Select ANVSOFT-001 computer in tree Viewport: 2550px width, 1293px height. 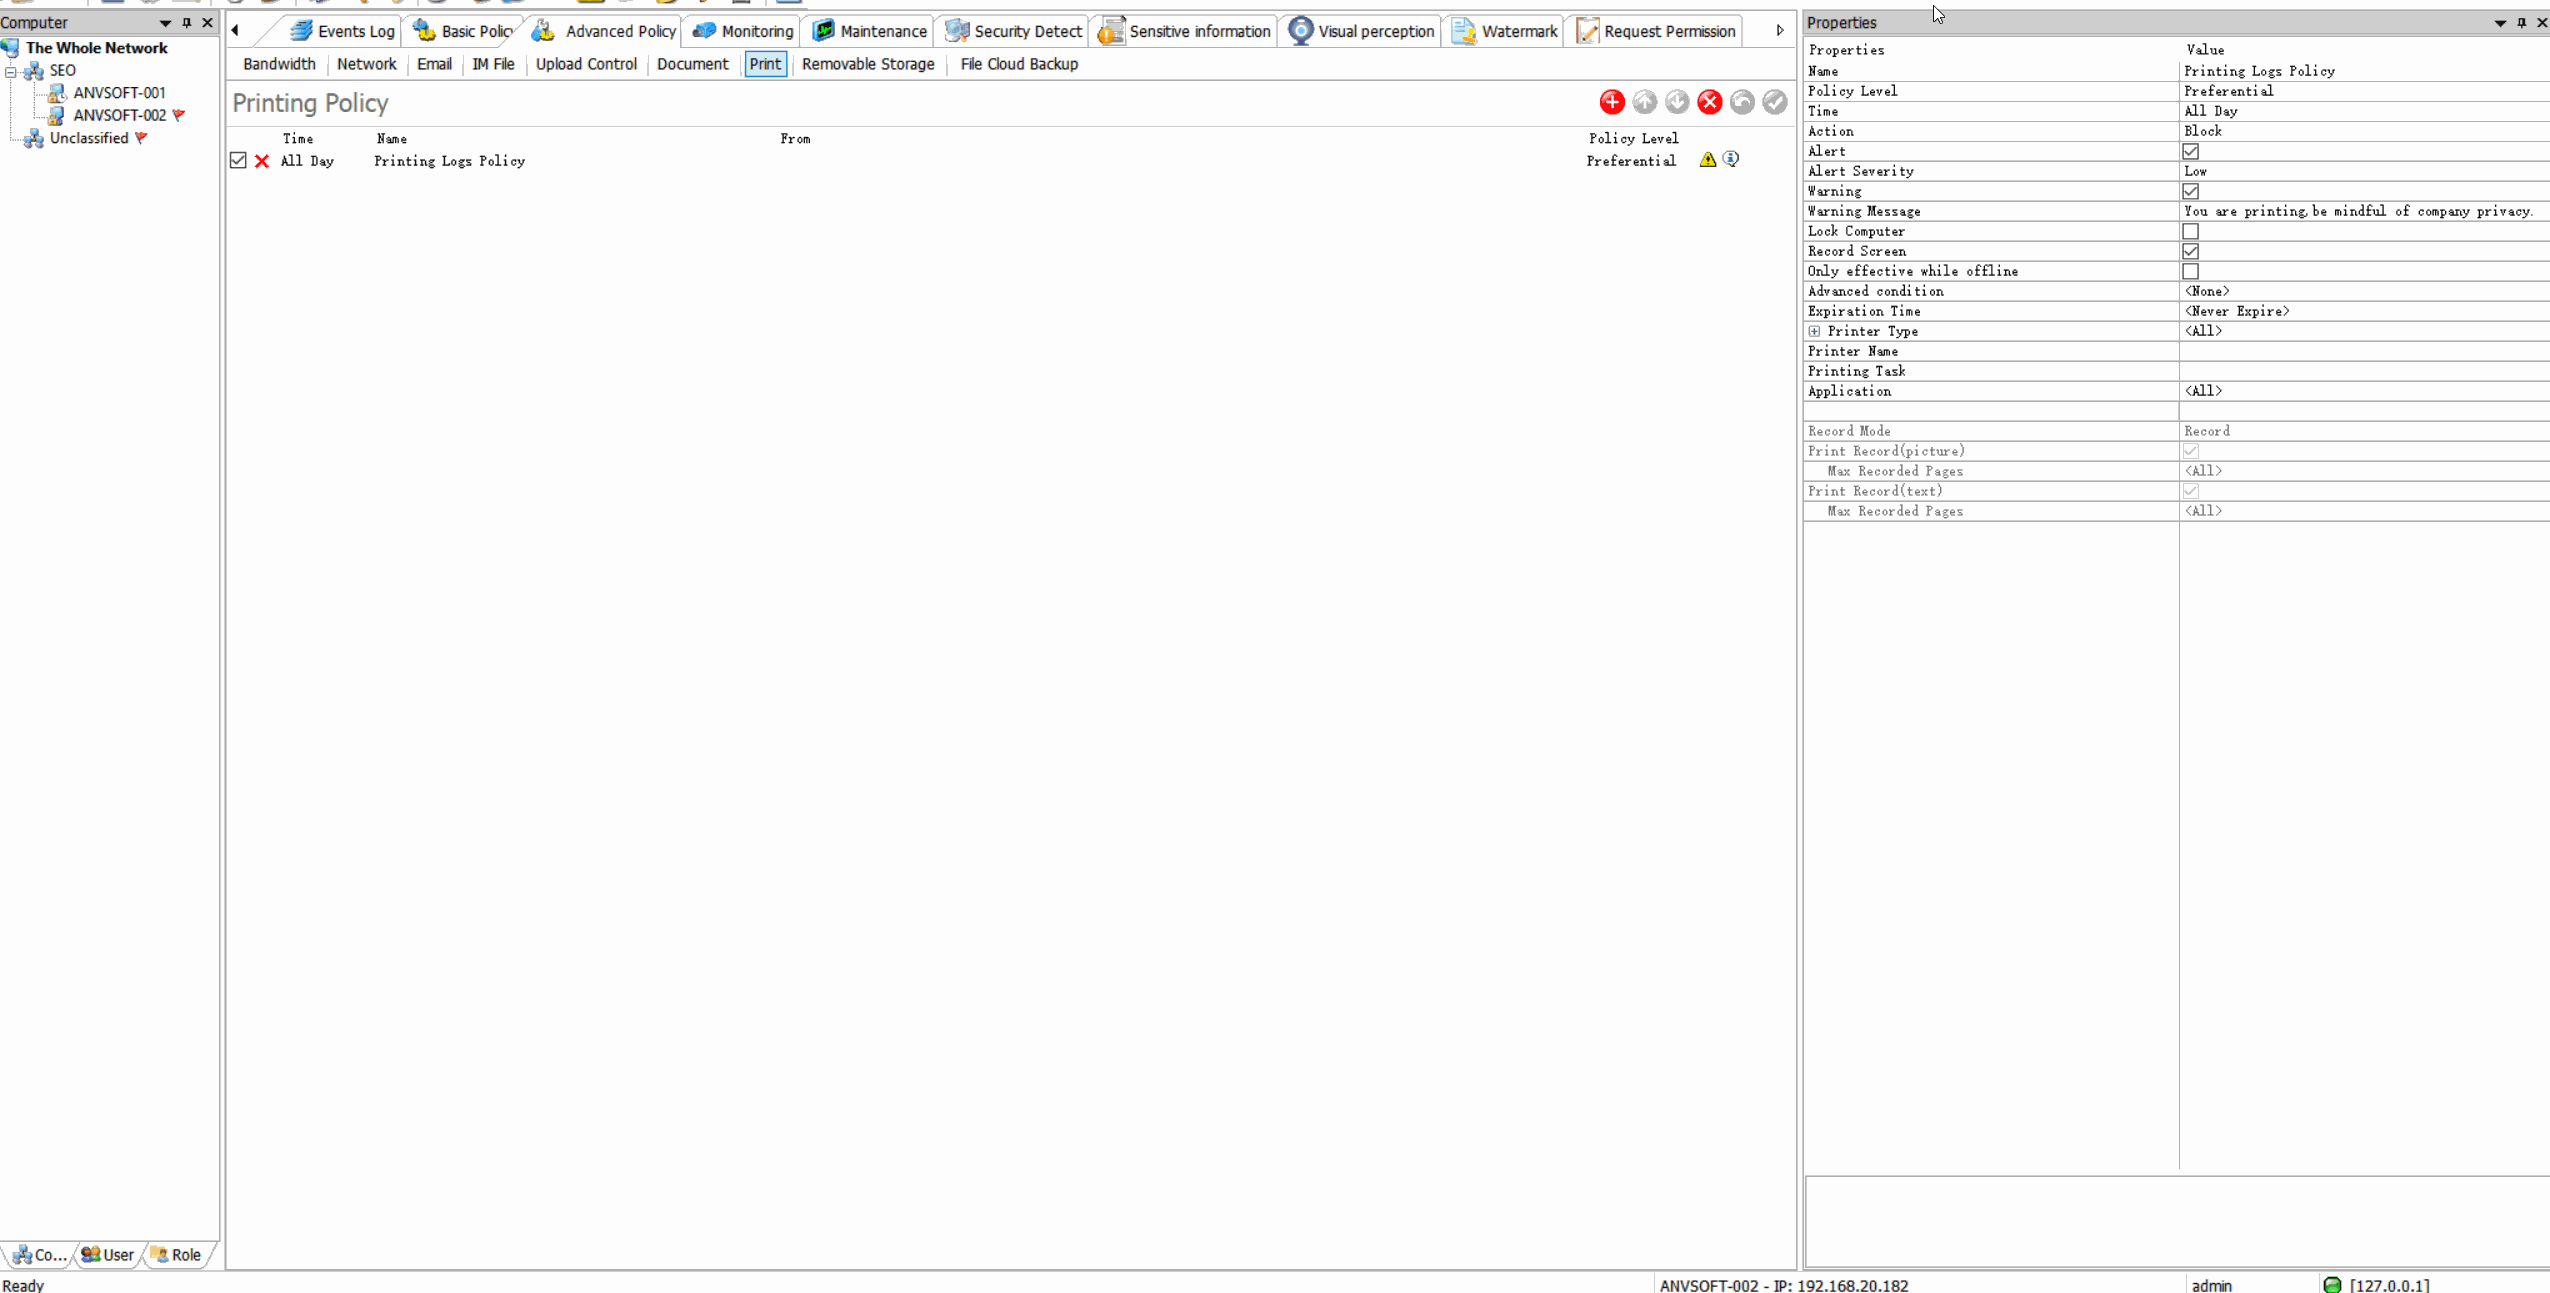[x=119, y=93]
